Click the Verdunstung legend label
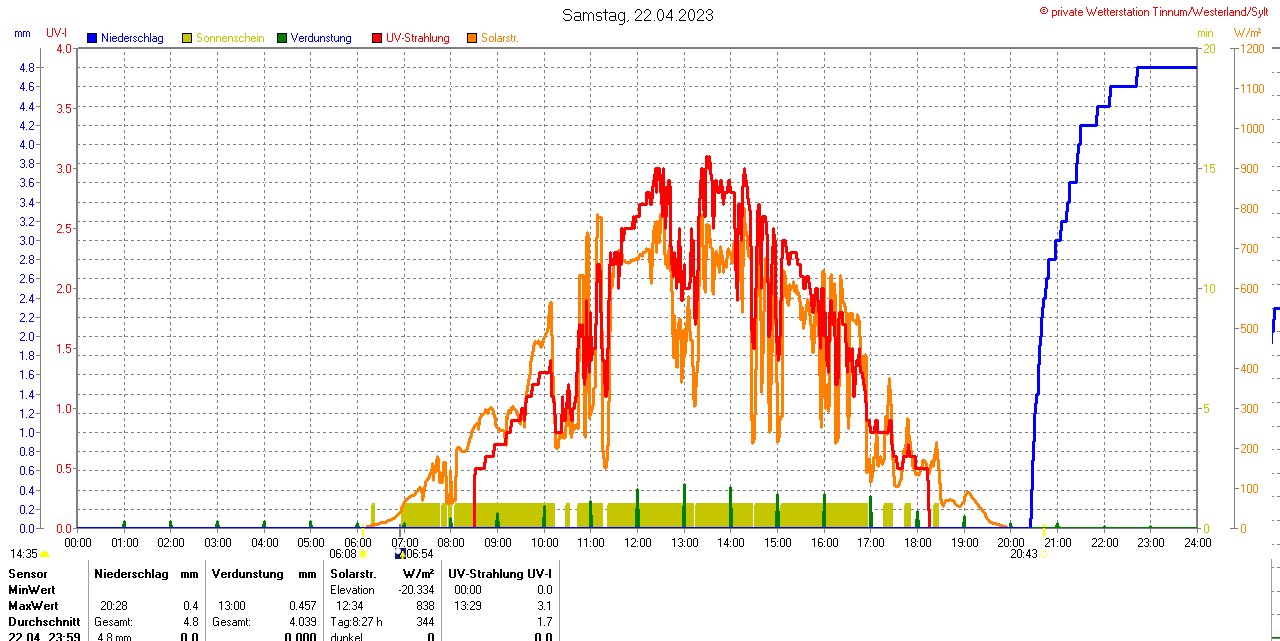 tap(321, 38)
